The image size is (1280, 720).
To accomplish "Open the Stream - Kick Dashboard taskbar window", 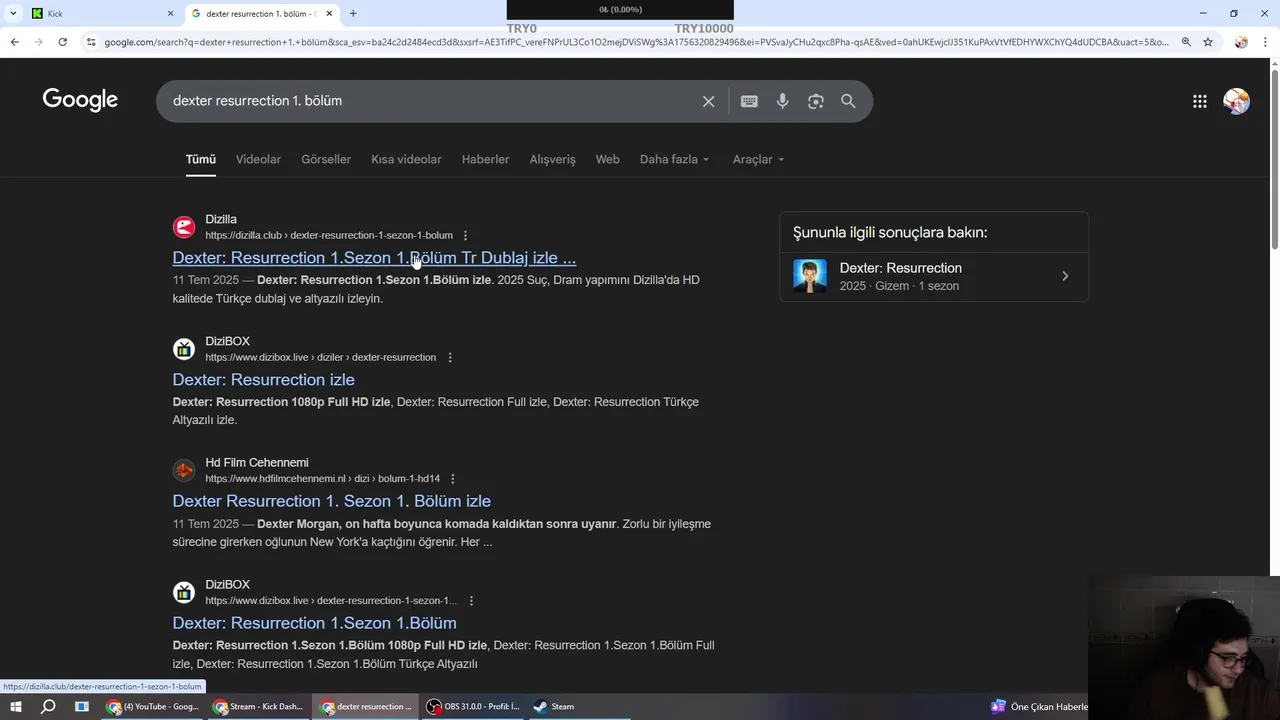I will click(259, 706).
